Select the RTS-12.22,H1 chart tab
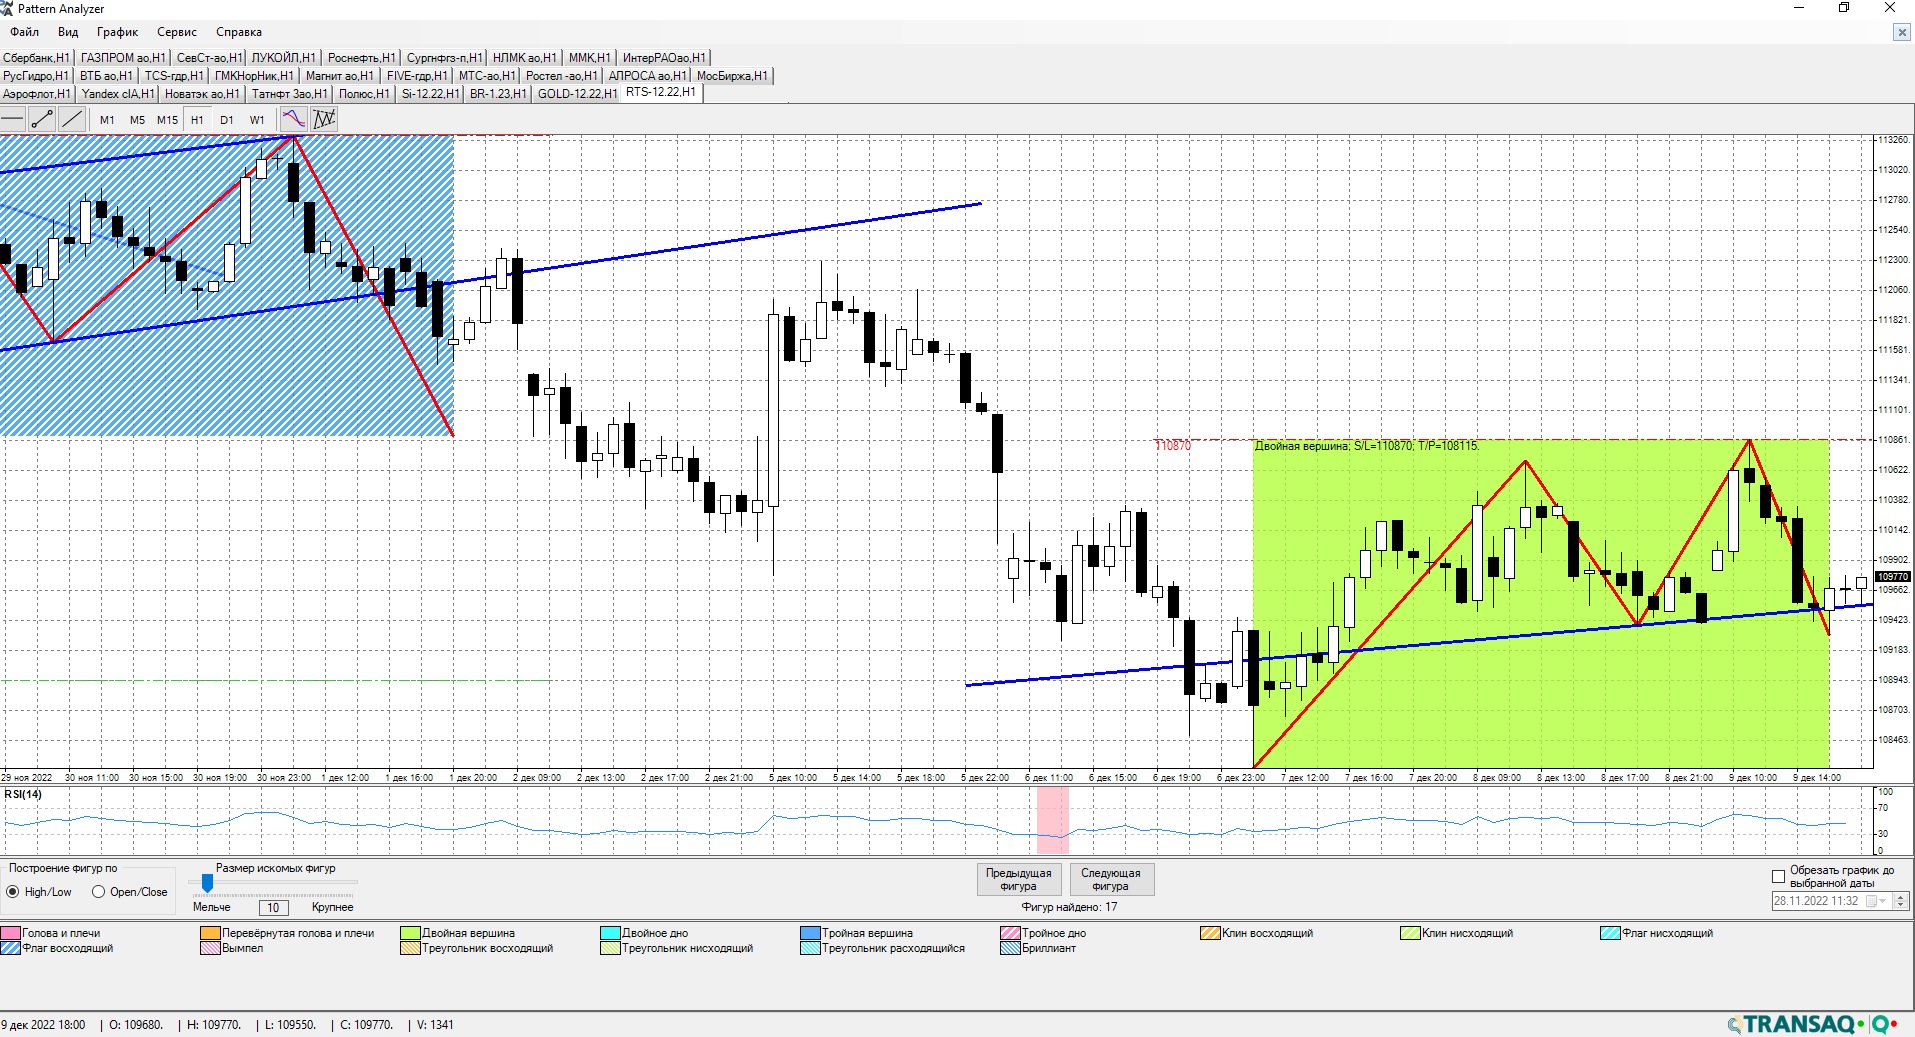This screenshot has height=1037, width=1915. (x=660, y=92)
